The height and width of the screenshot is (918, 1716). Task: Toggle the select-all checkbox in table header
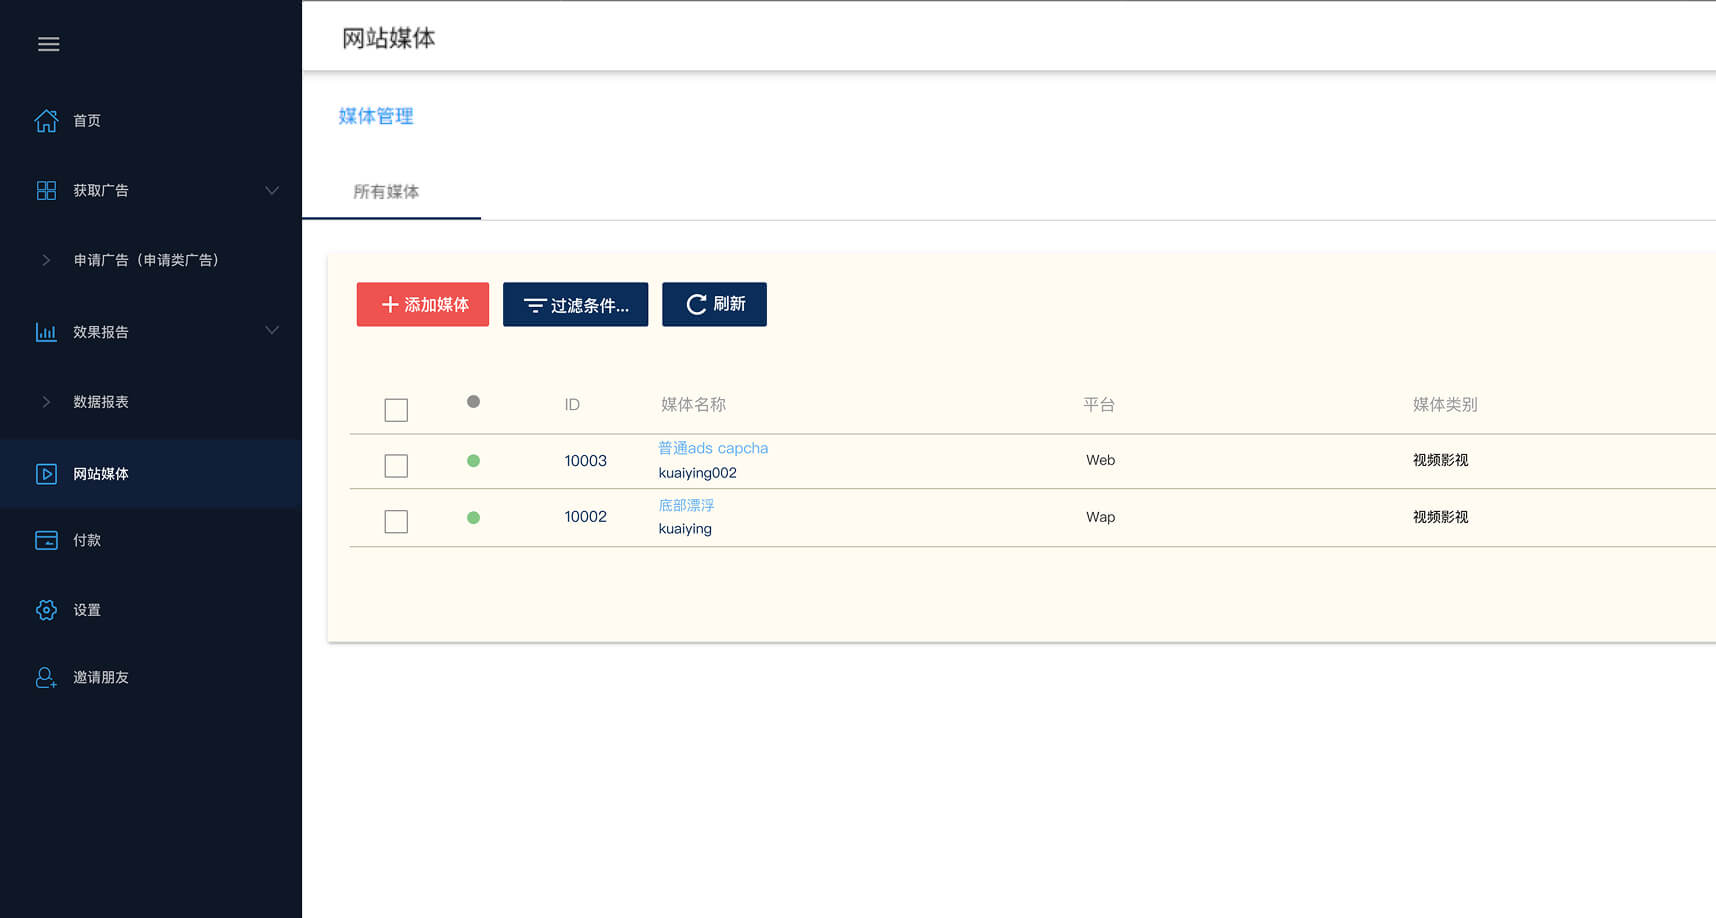tap(396, 410)
